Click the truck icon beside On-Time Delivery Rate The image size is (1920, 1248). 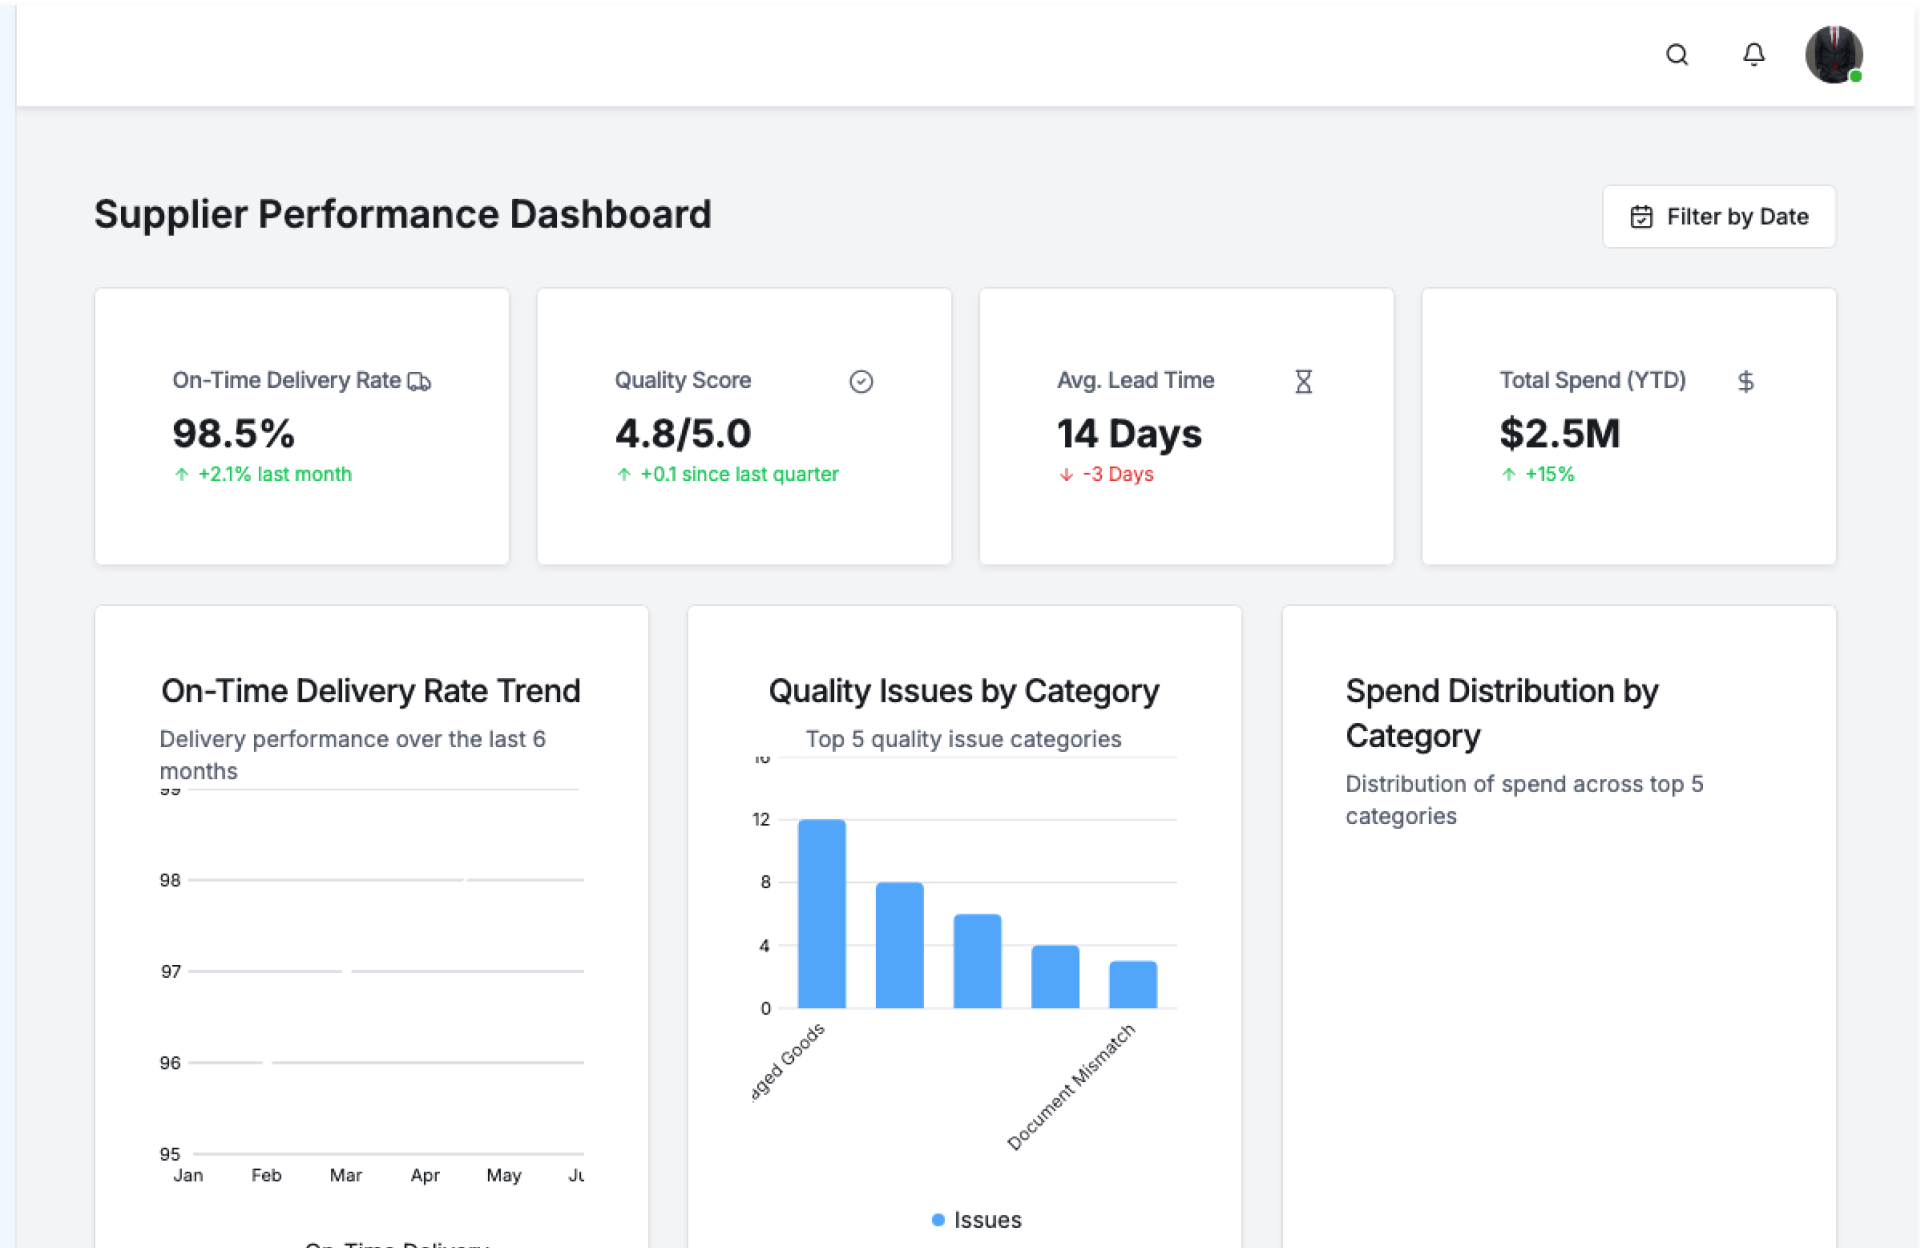click(419, 382)
